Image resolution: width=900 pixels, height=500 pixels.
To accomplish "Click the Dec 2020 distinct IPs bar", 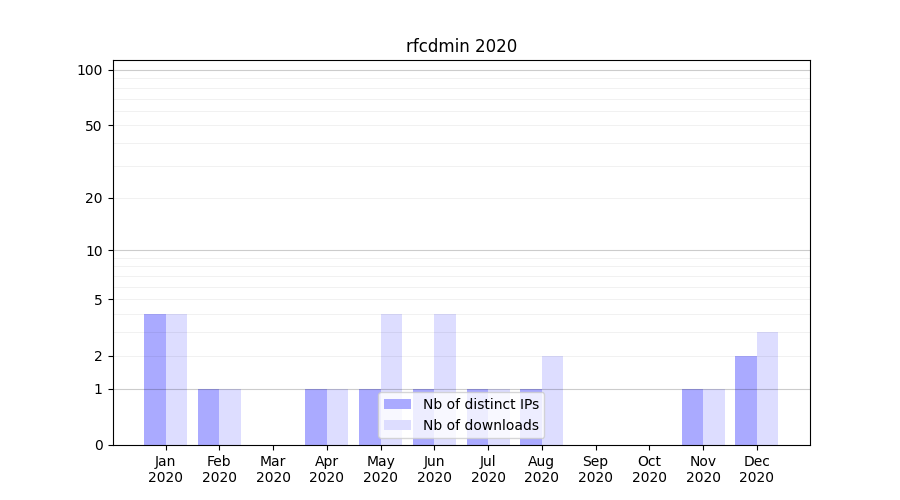I will tap(746, 400).
